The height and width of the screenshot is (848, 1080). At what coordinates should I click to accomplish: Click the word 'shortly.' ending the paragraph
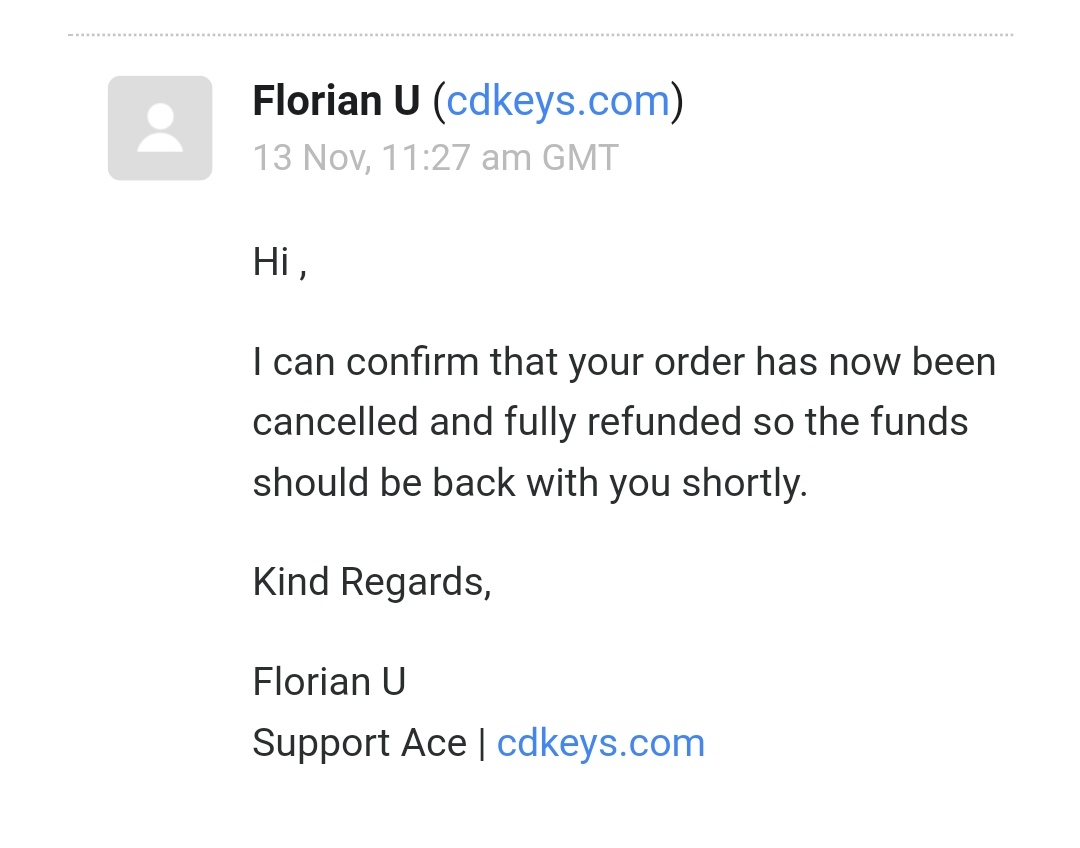click(745, 482)
